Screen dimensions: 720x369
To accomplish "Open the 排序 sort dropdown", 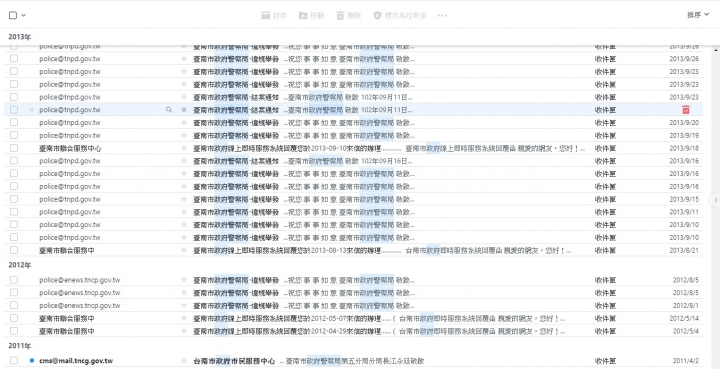I will click(698, 15).
